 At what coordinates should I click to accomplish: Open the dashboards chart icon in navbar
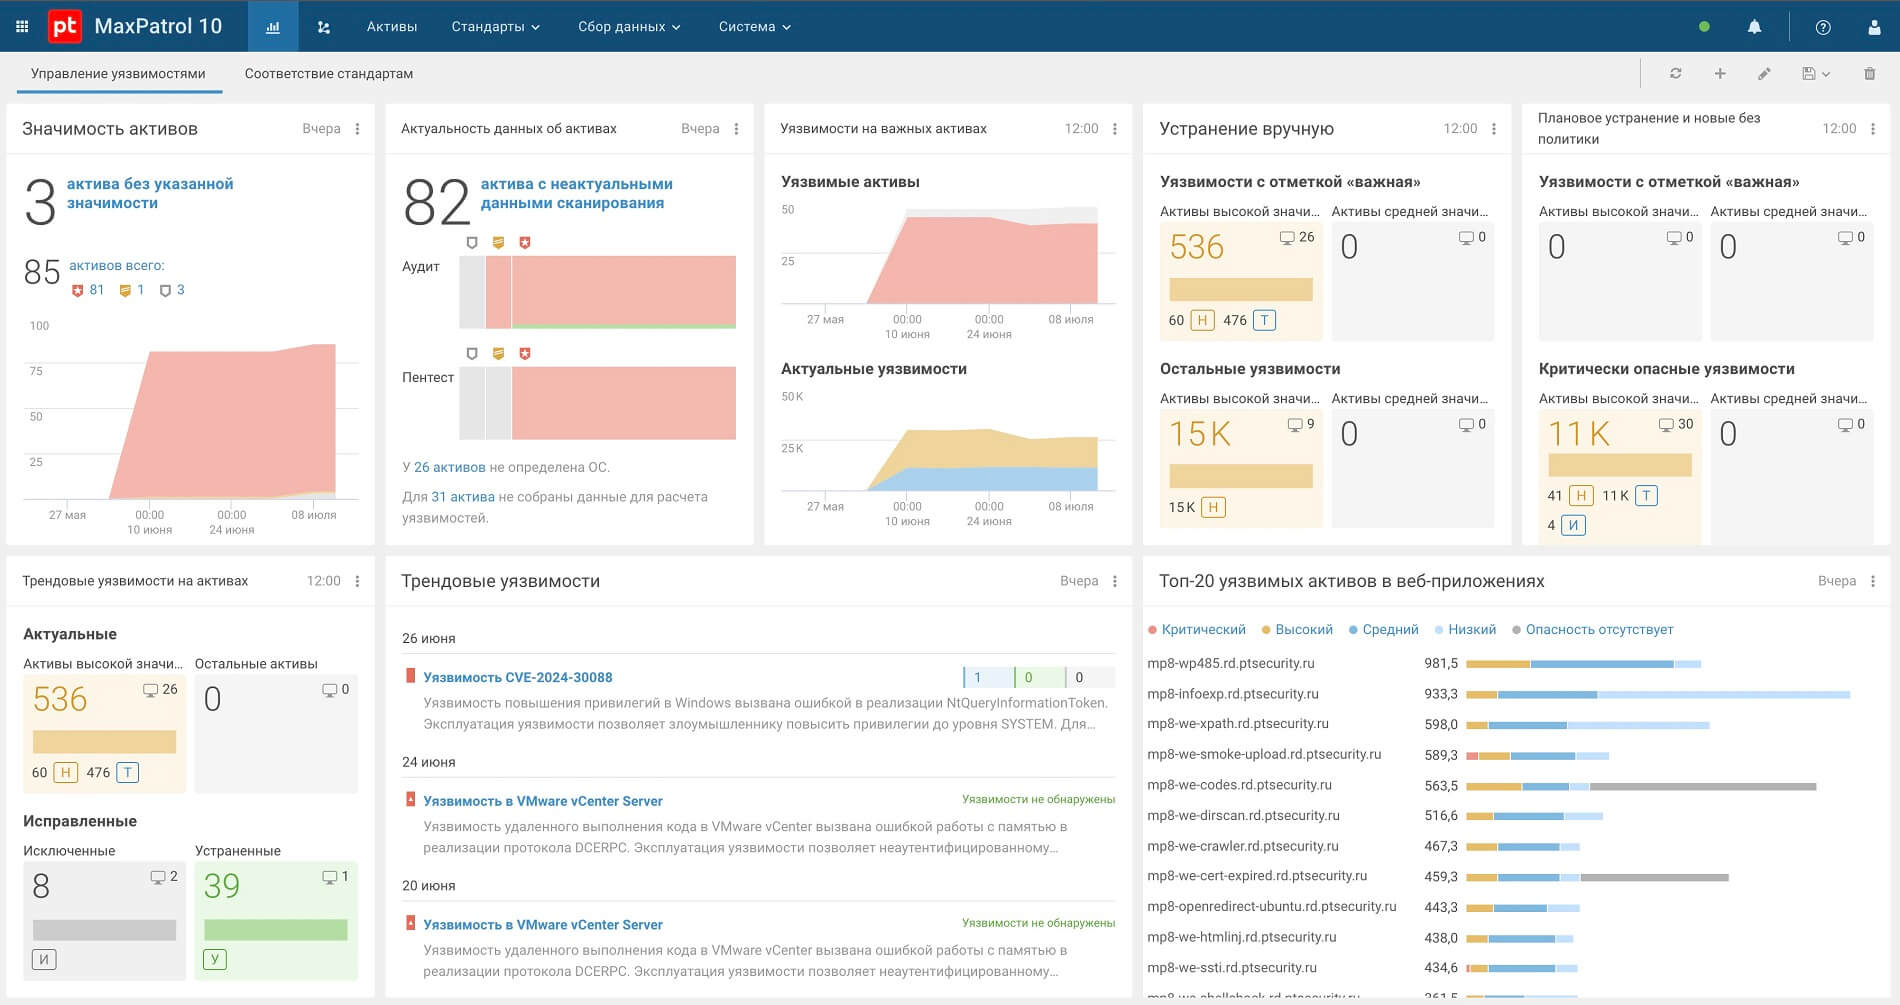pyautogui.click(x=272, y=27)
